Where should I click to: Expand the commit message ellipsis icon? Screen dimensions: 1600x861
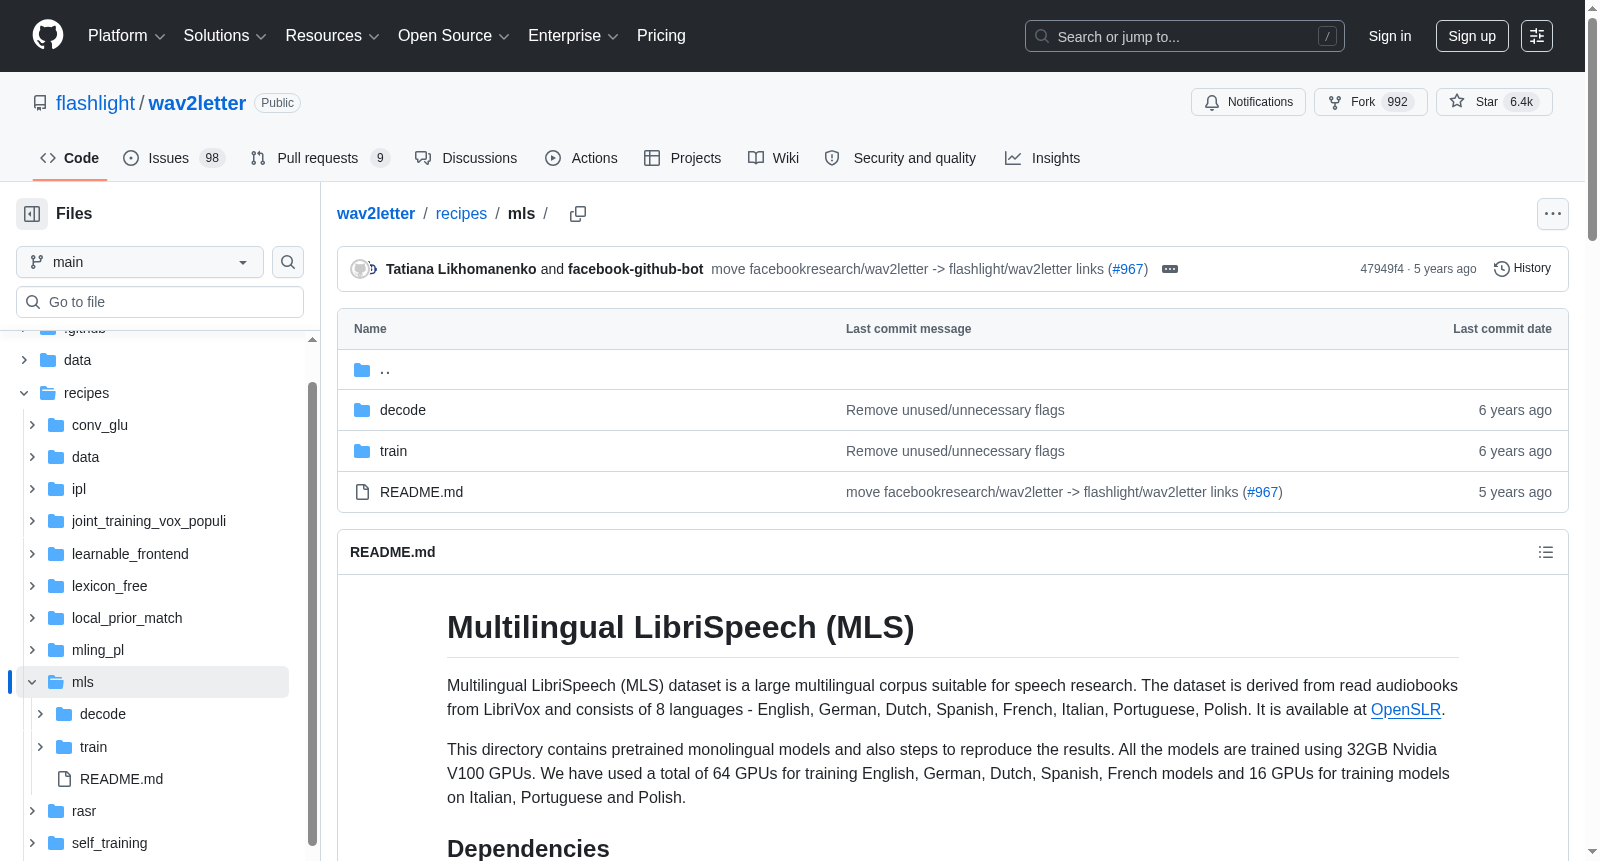coord(1170,269)
